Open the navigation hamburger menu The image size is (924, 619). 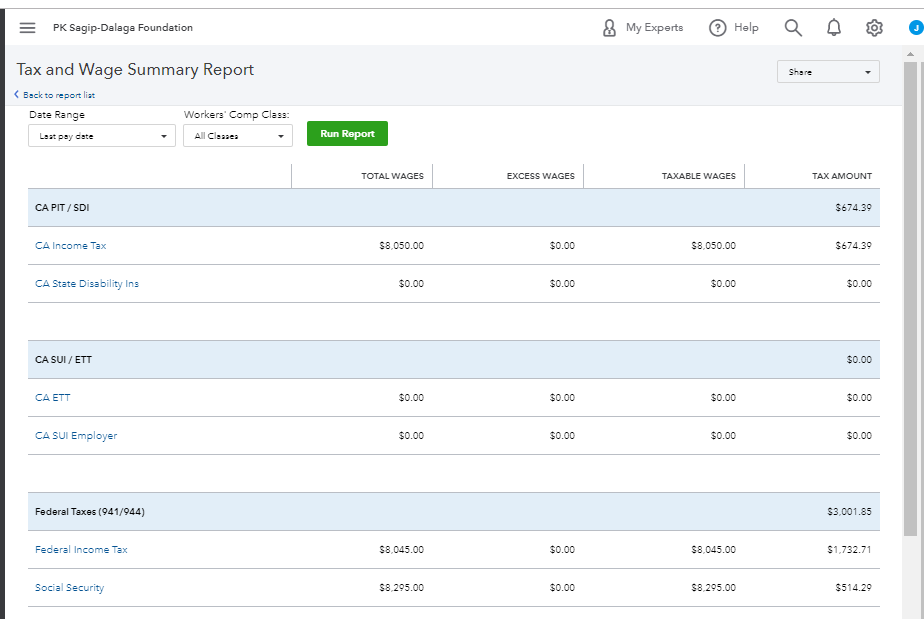click(x=27, y=27)
